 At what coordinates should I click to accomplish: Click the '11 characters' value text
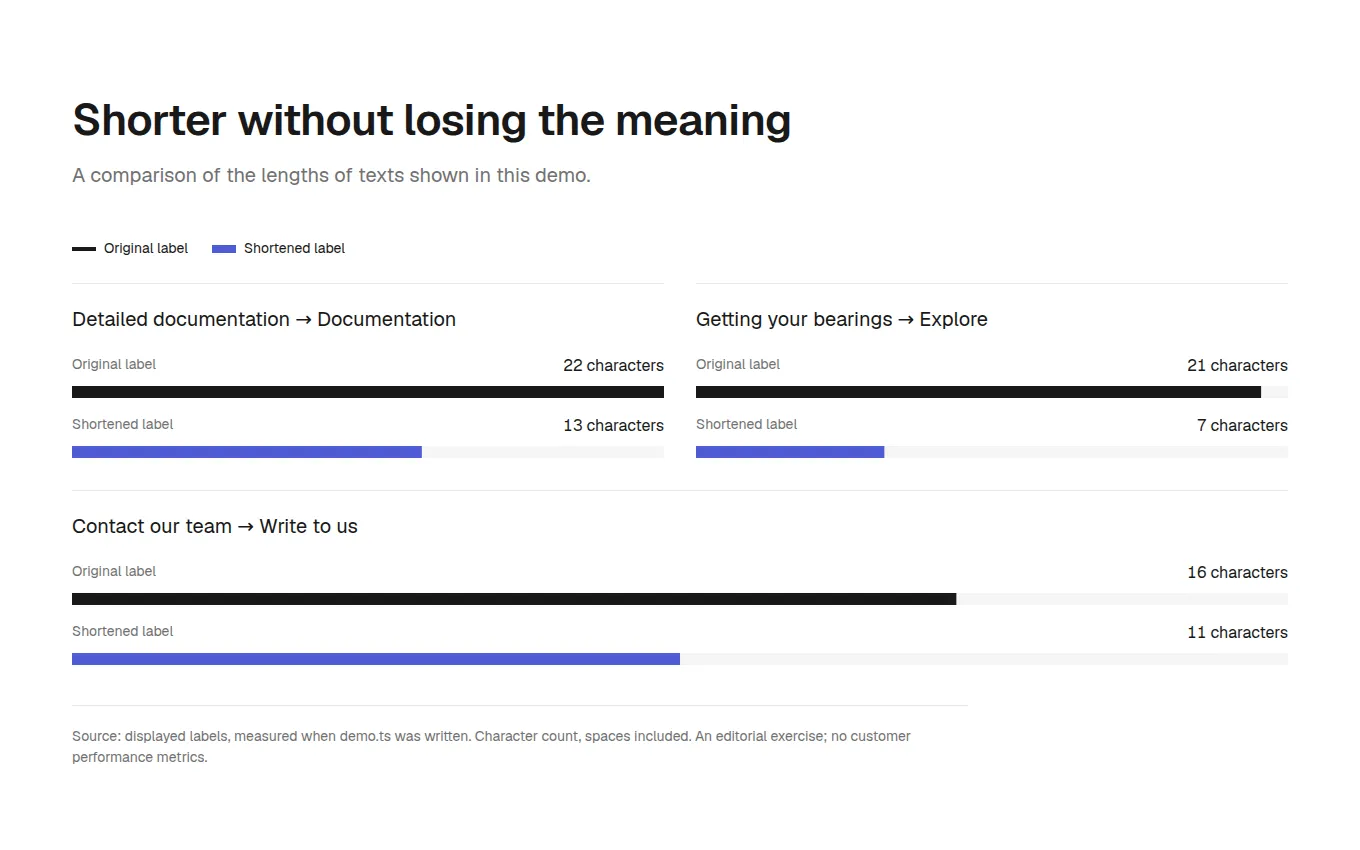pos(1237,632)
